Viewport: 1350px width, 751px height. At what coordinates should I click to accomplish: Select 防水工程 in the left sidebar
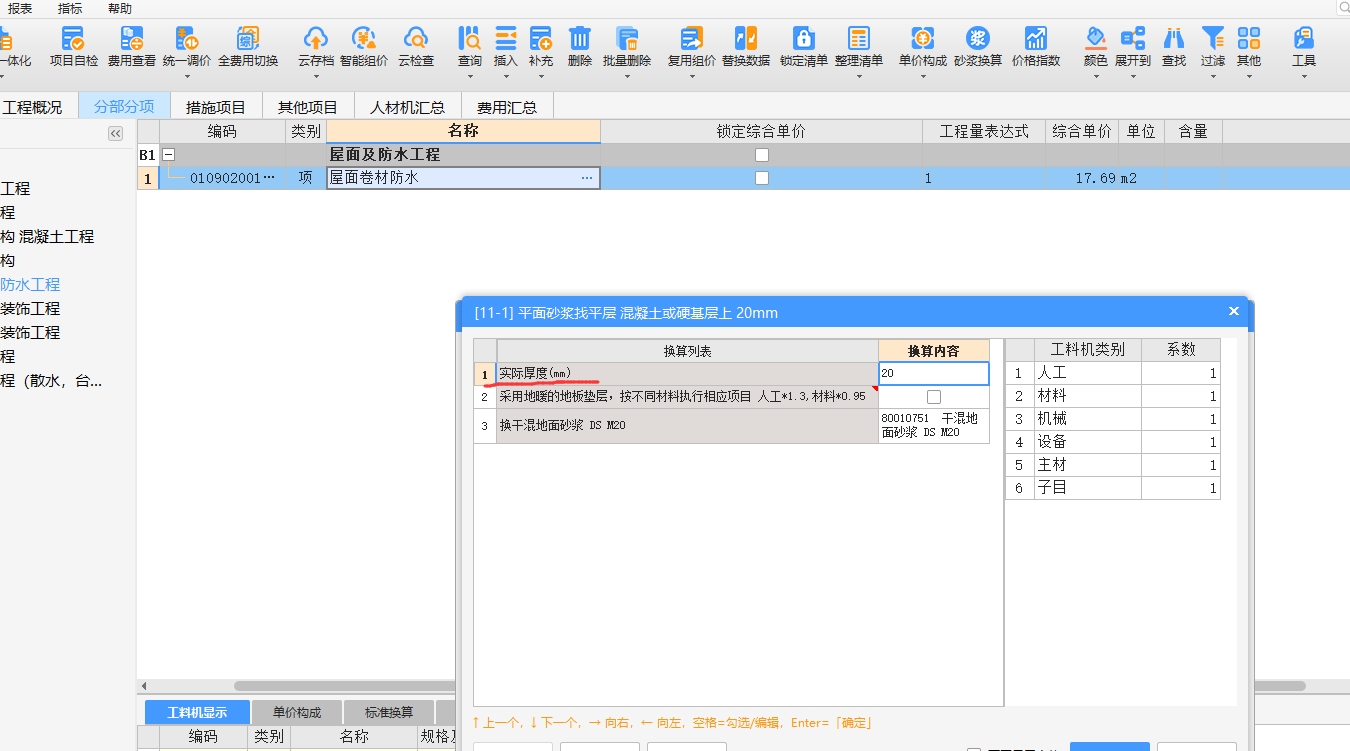point(30,284)
